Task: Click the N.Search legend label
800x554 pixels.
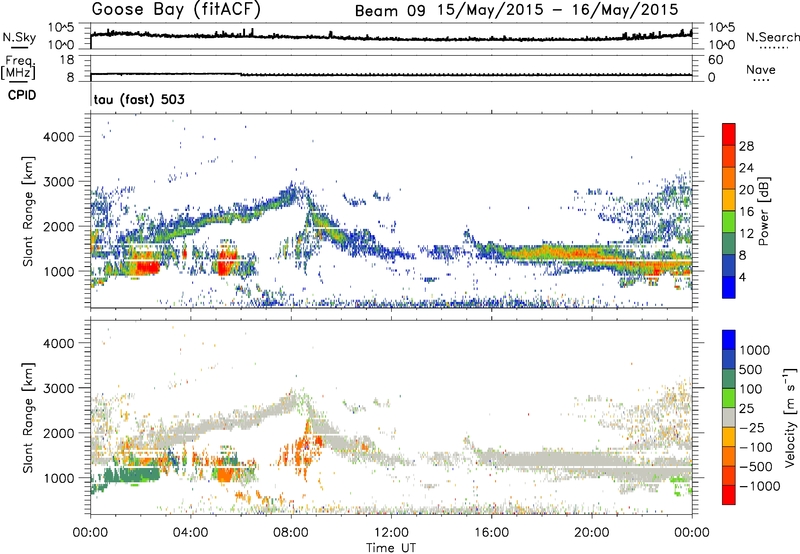Action: coord(772,37)
